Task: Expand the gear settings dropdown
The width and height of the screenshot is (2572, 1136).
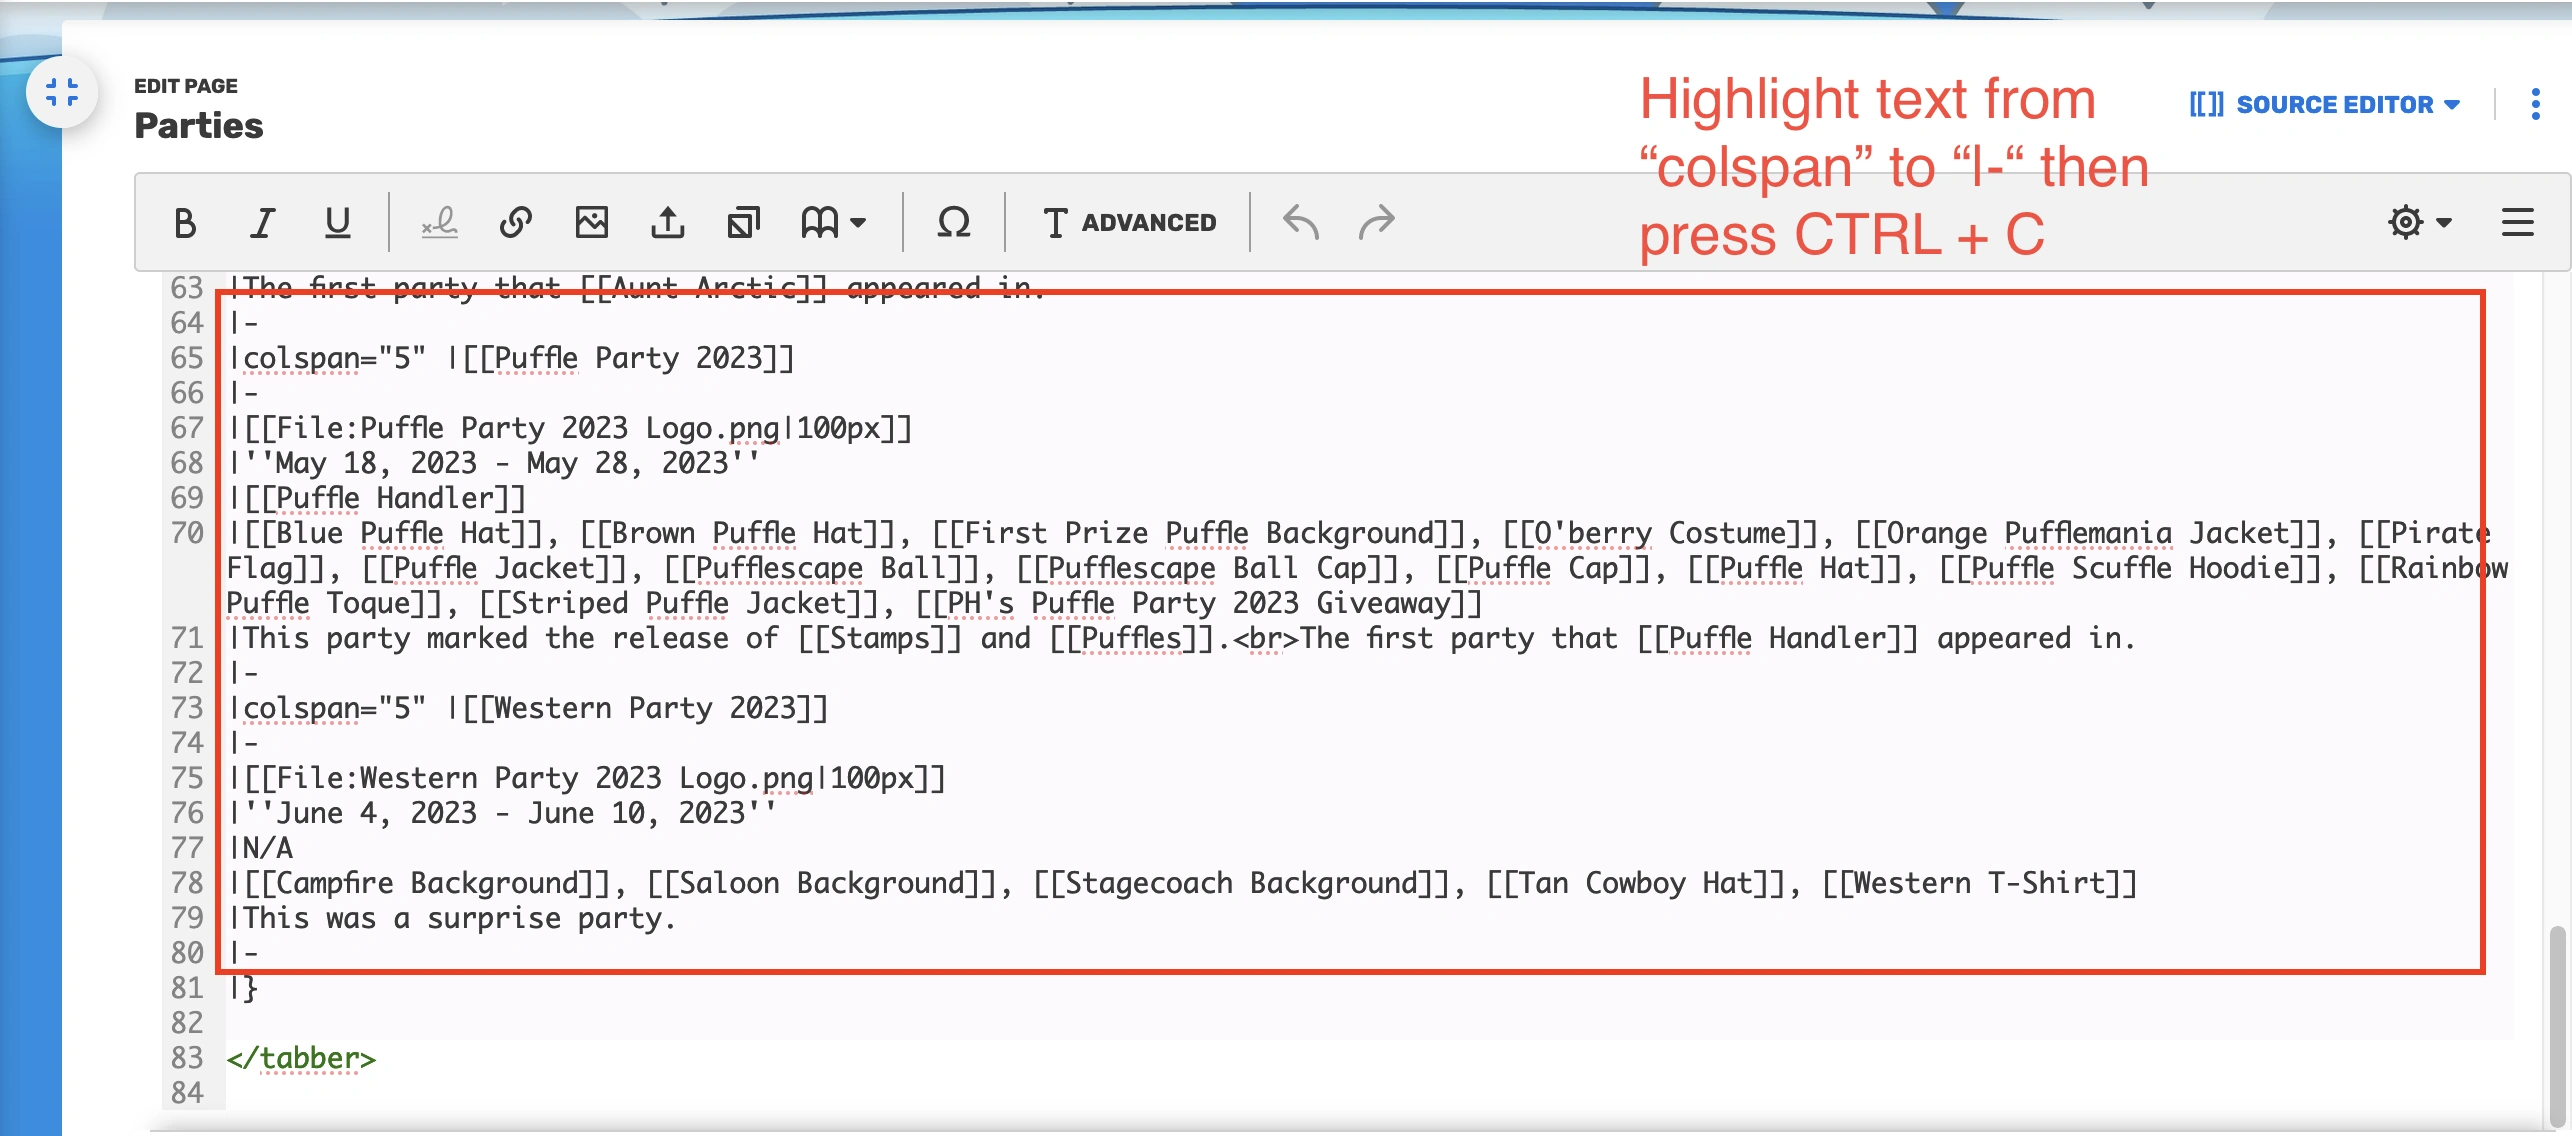Action: pos(2419,222)
